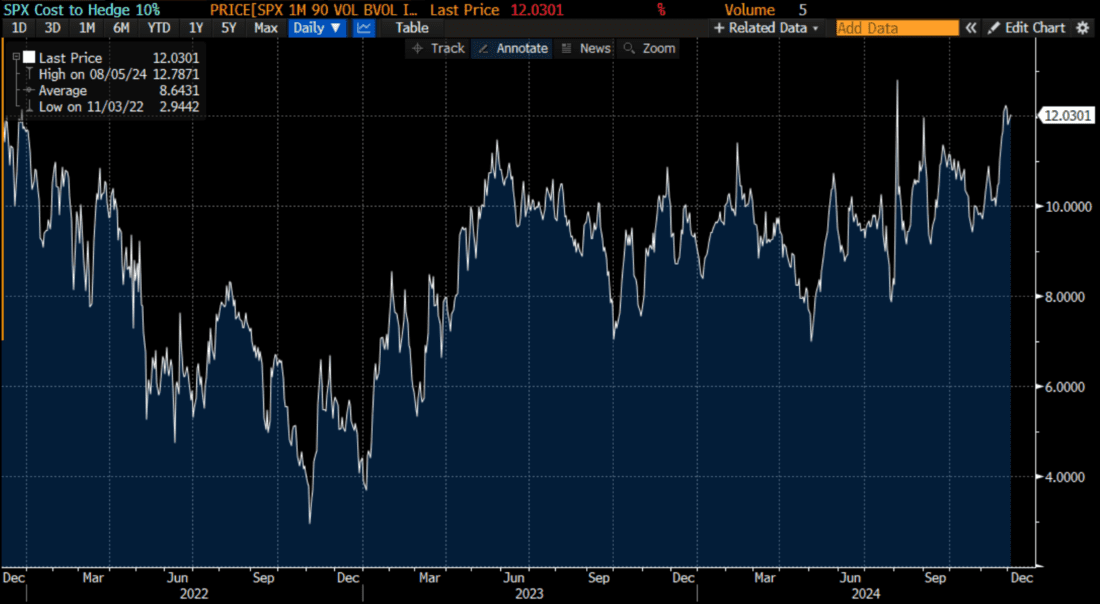This screenshot has height=604, width=1100.
Task: Select the YTD time range
Action: 159,28
